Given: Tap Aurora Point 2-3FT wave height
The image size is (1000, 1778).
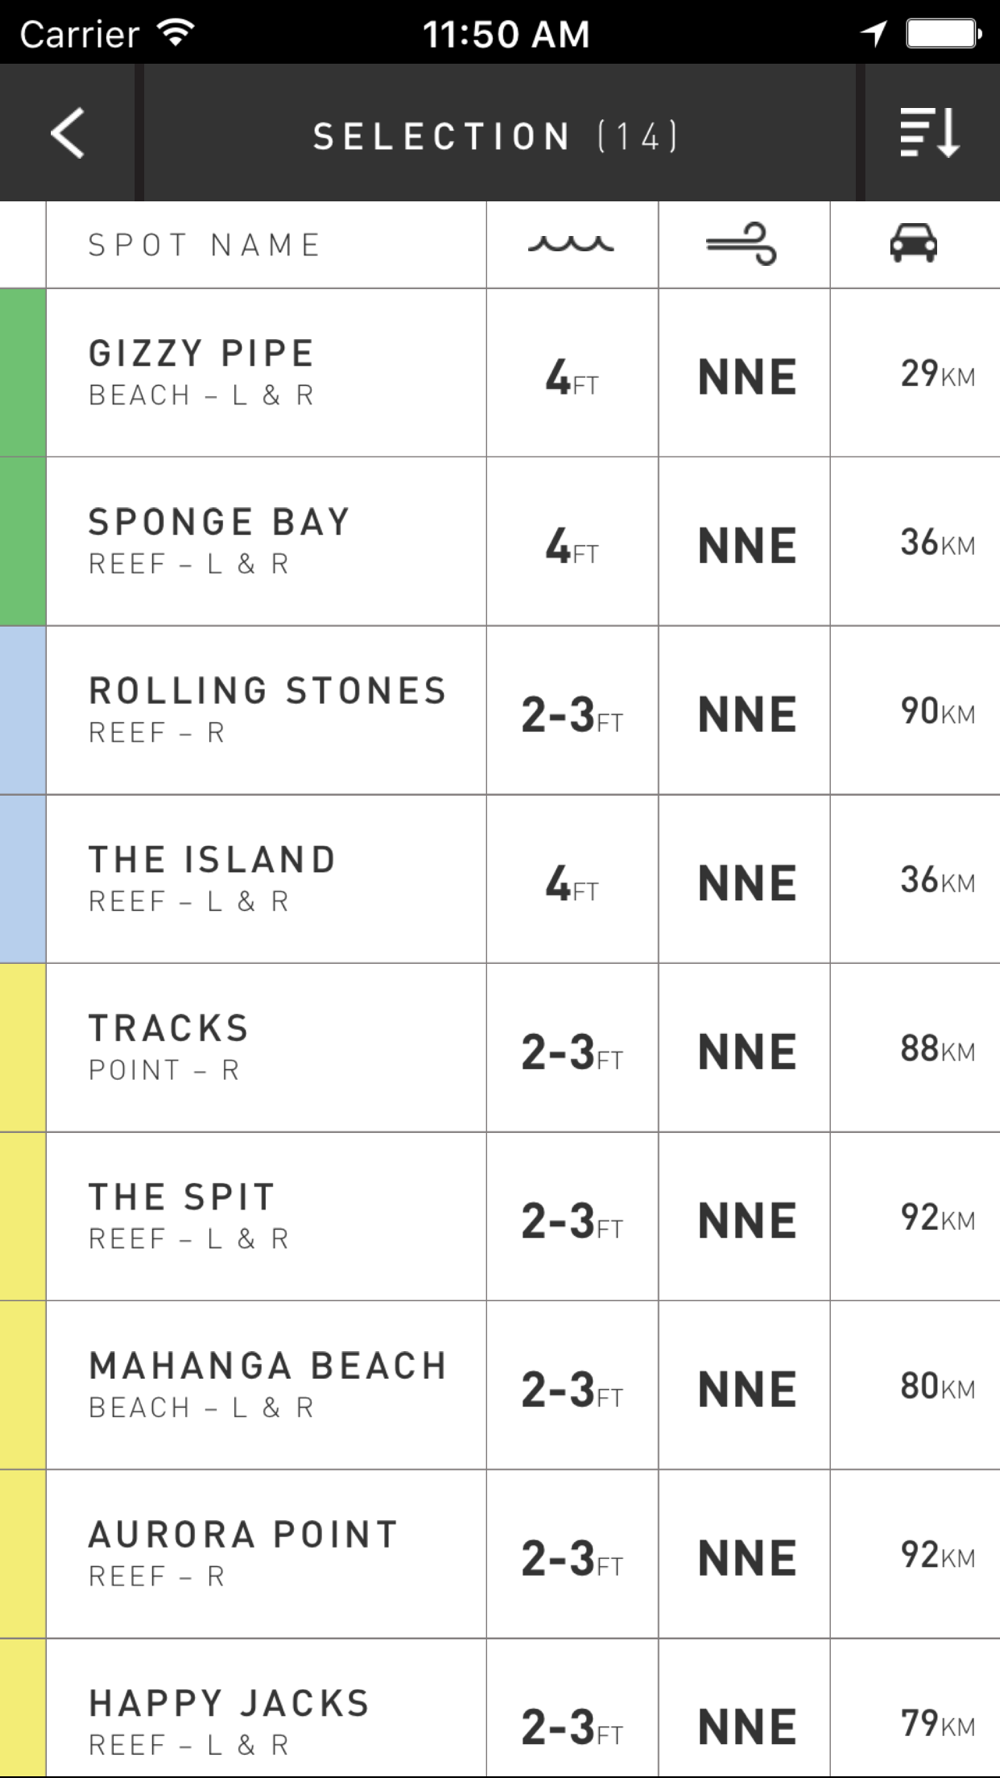Looking at the screenshot, I should coord(572,1558).
